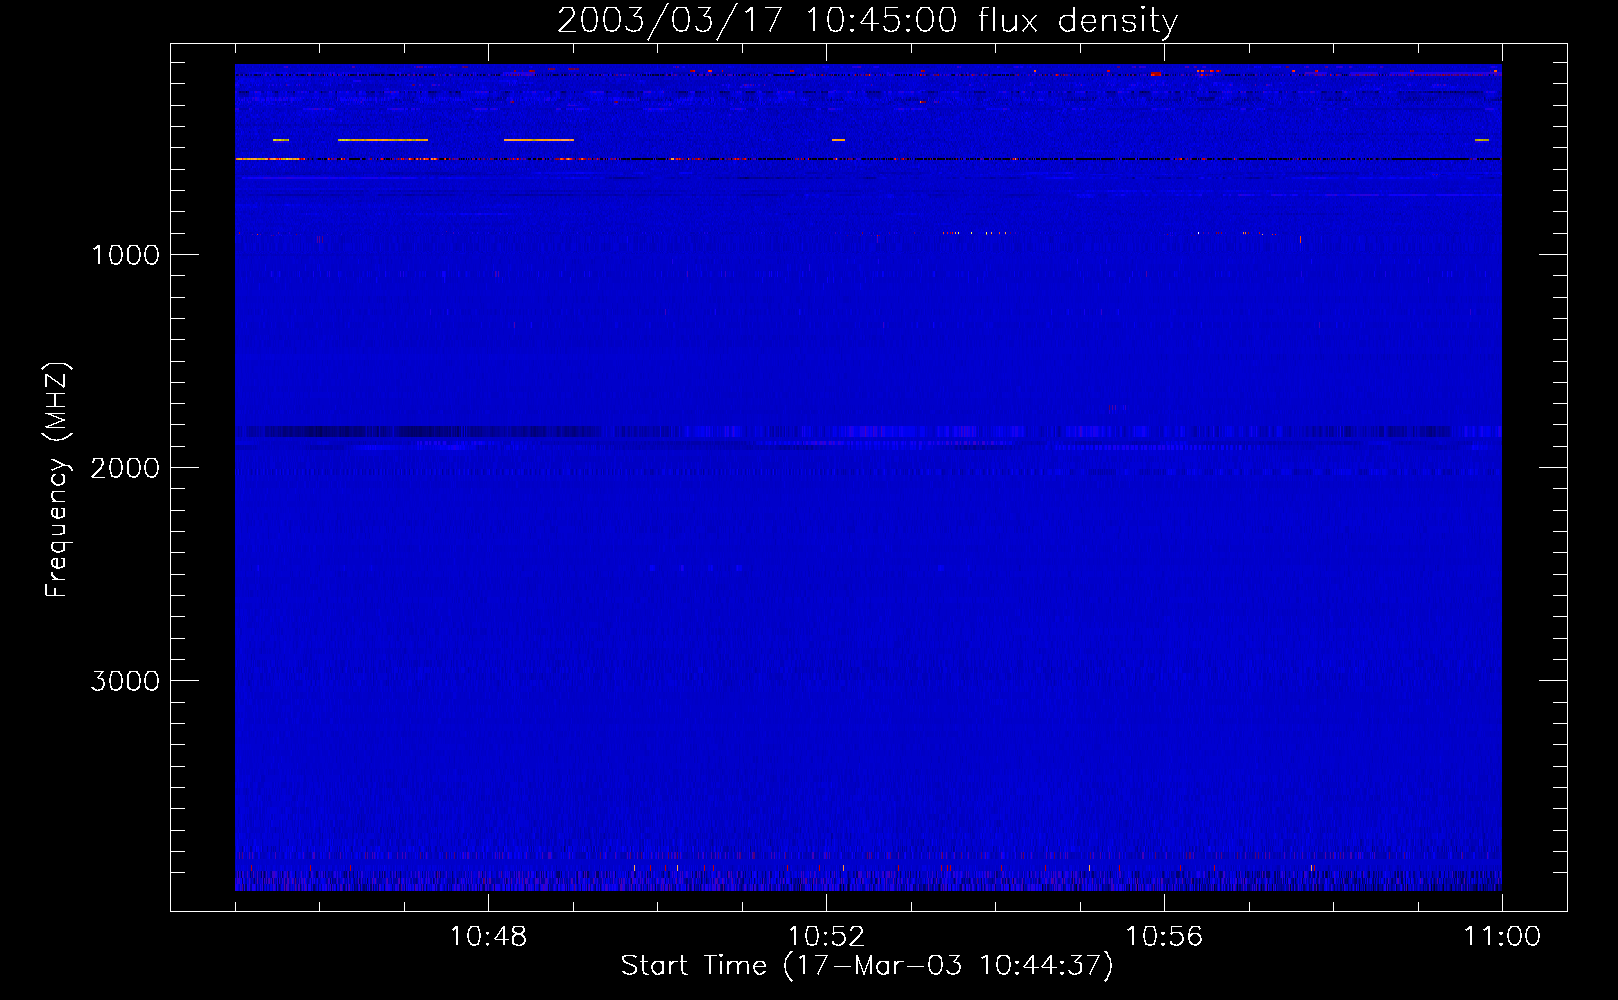Click the "Frequency (MHZ)" axis label
1618x1000 pixels.
pyautogui.click(x=57, y=480)
